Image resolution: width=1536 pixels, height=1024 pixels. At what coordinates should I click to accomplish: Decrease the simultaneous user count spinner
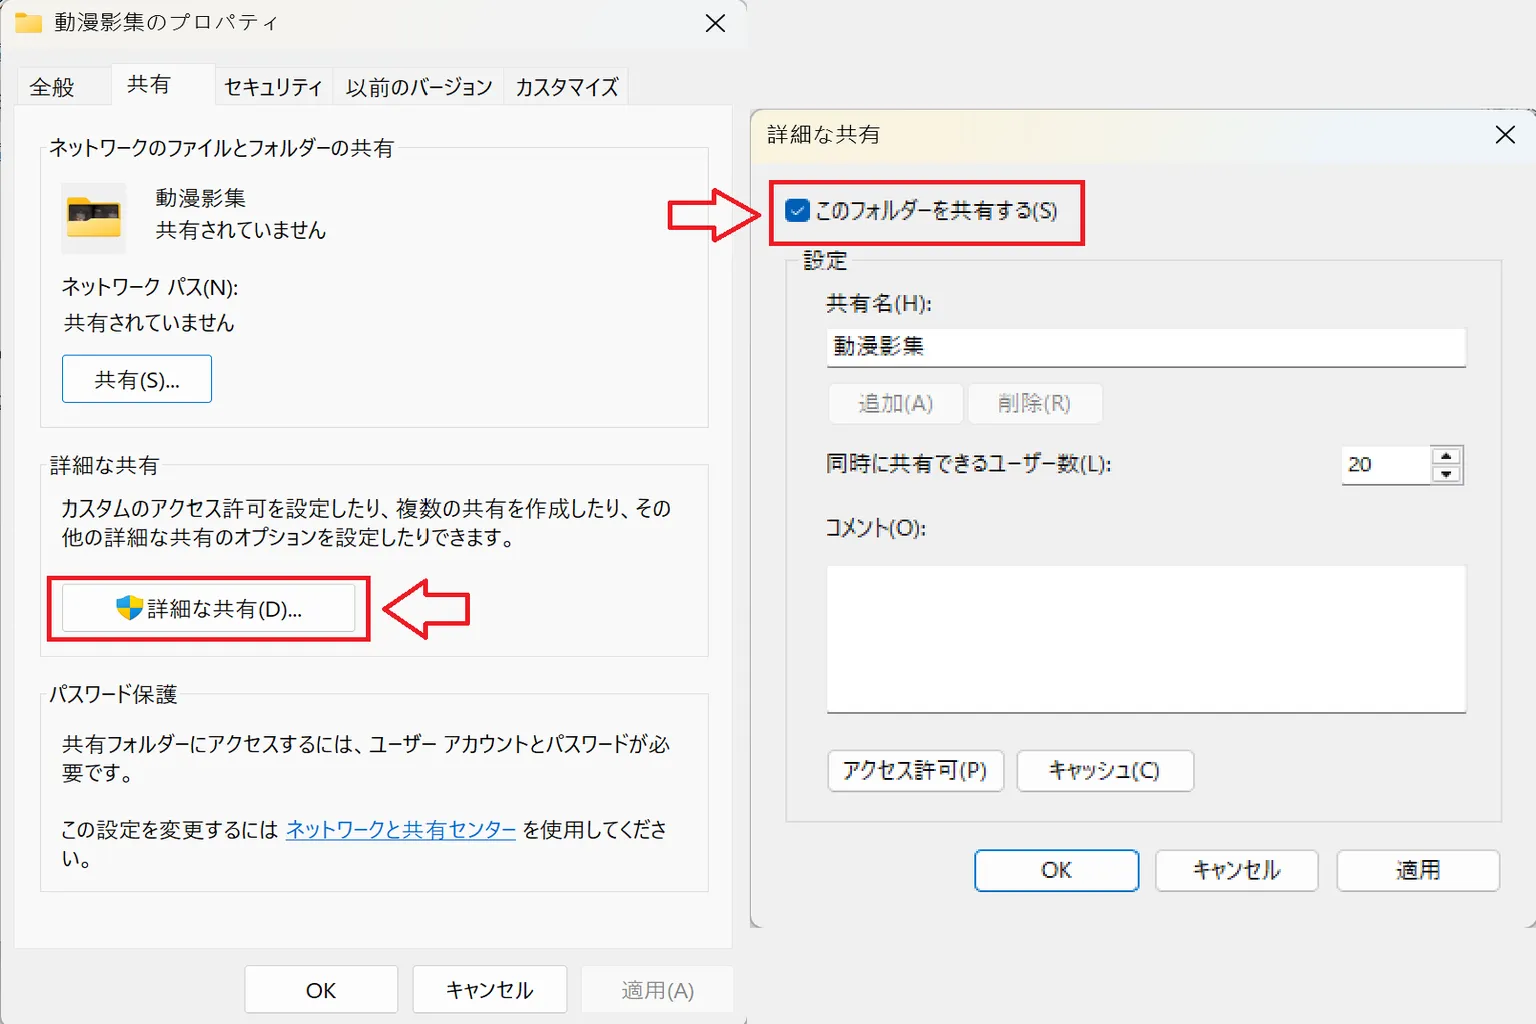point(1446,475)
